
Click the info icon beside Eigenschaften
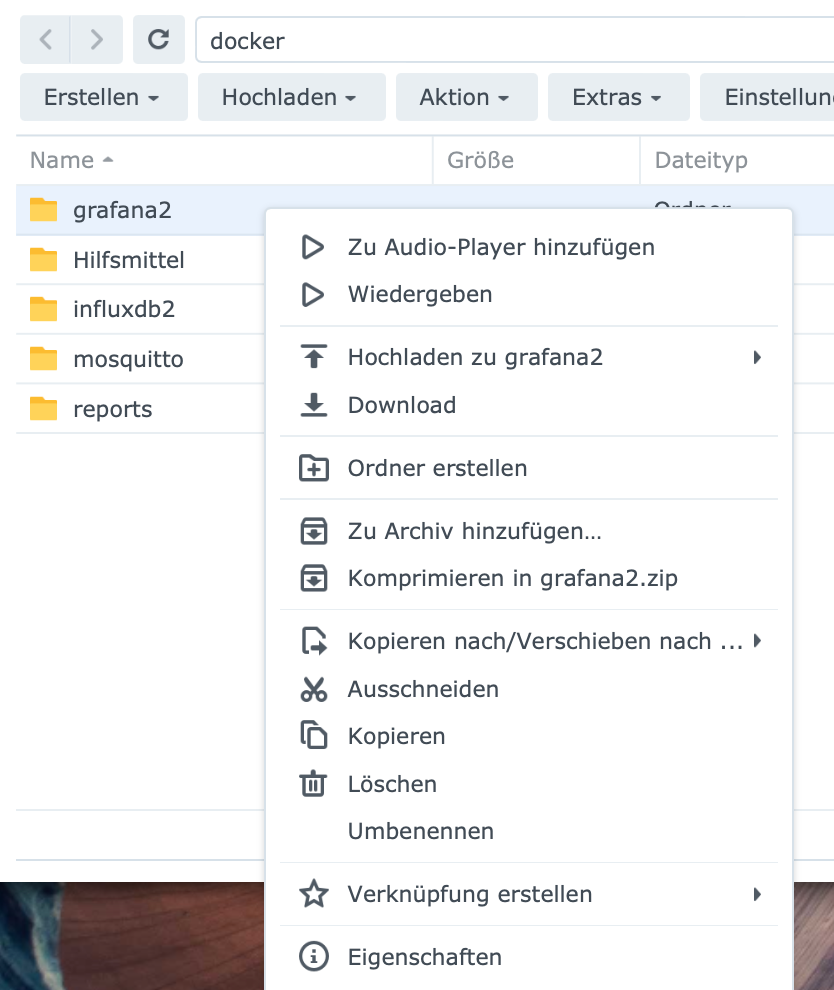coord(314,957)
